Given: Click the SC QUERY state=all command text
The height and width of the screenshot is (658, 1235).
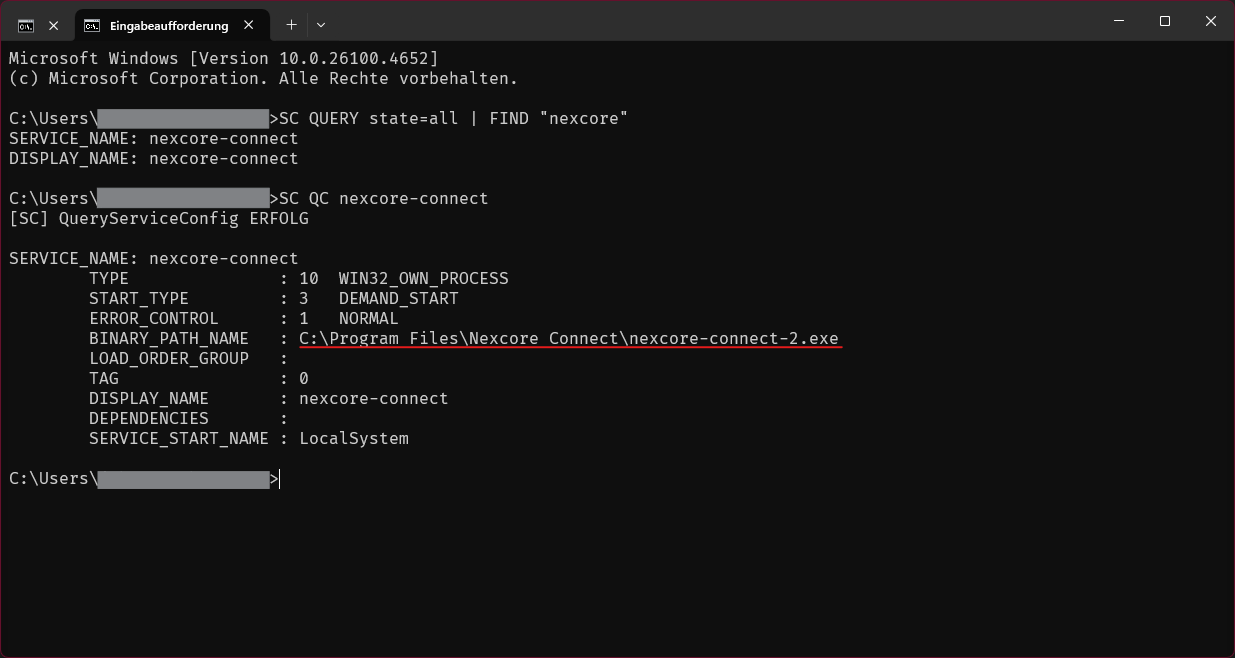Looking at the screenshot, I should [x=369, y=118].
